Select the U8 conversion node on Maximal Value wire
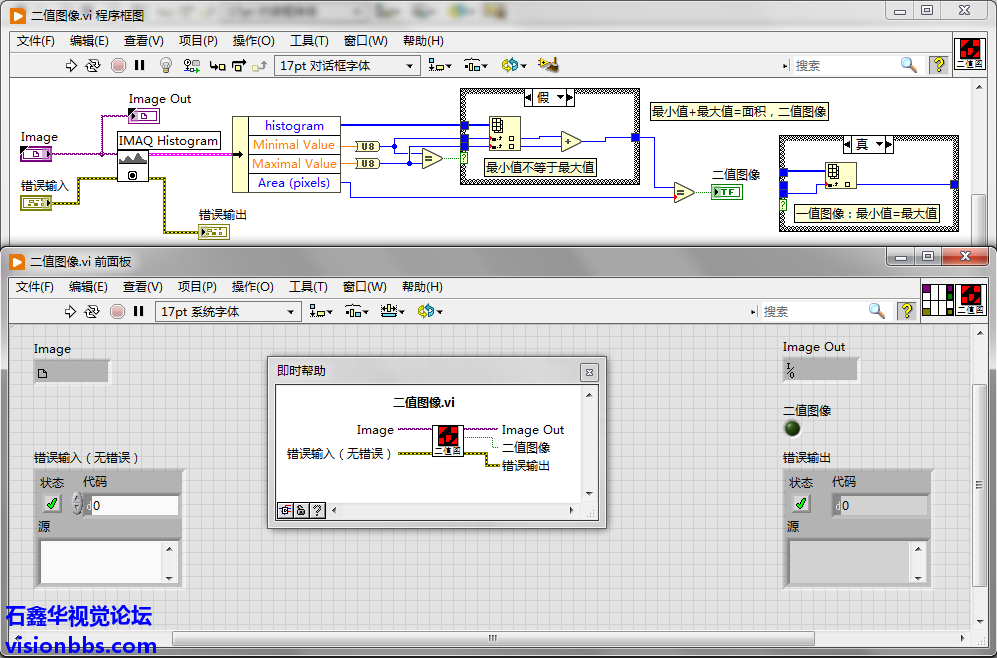Image resolution: width=997 pixels, height=658 pixels. (368, 163)
